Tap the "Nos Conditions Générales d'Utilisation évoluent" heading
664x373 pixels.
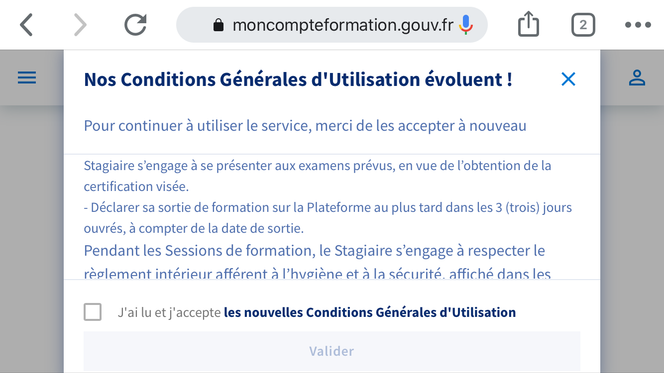298,79
